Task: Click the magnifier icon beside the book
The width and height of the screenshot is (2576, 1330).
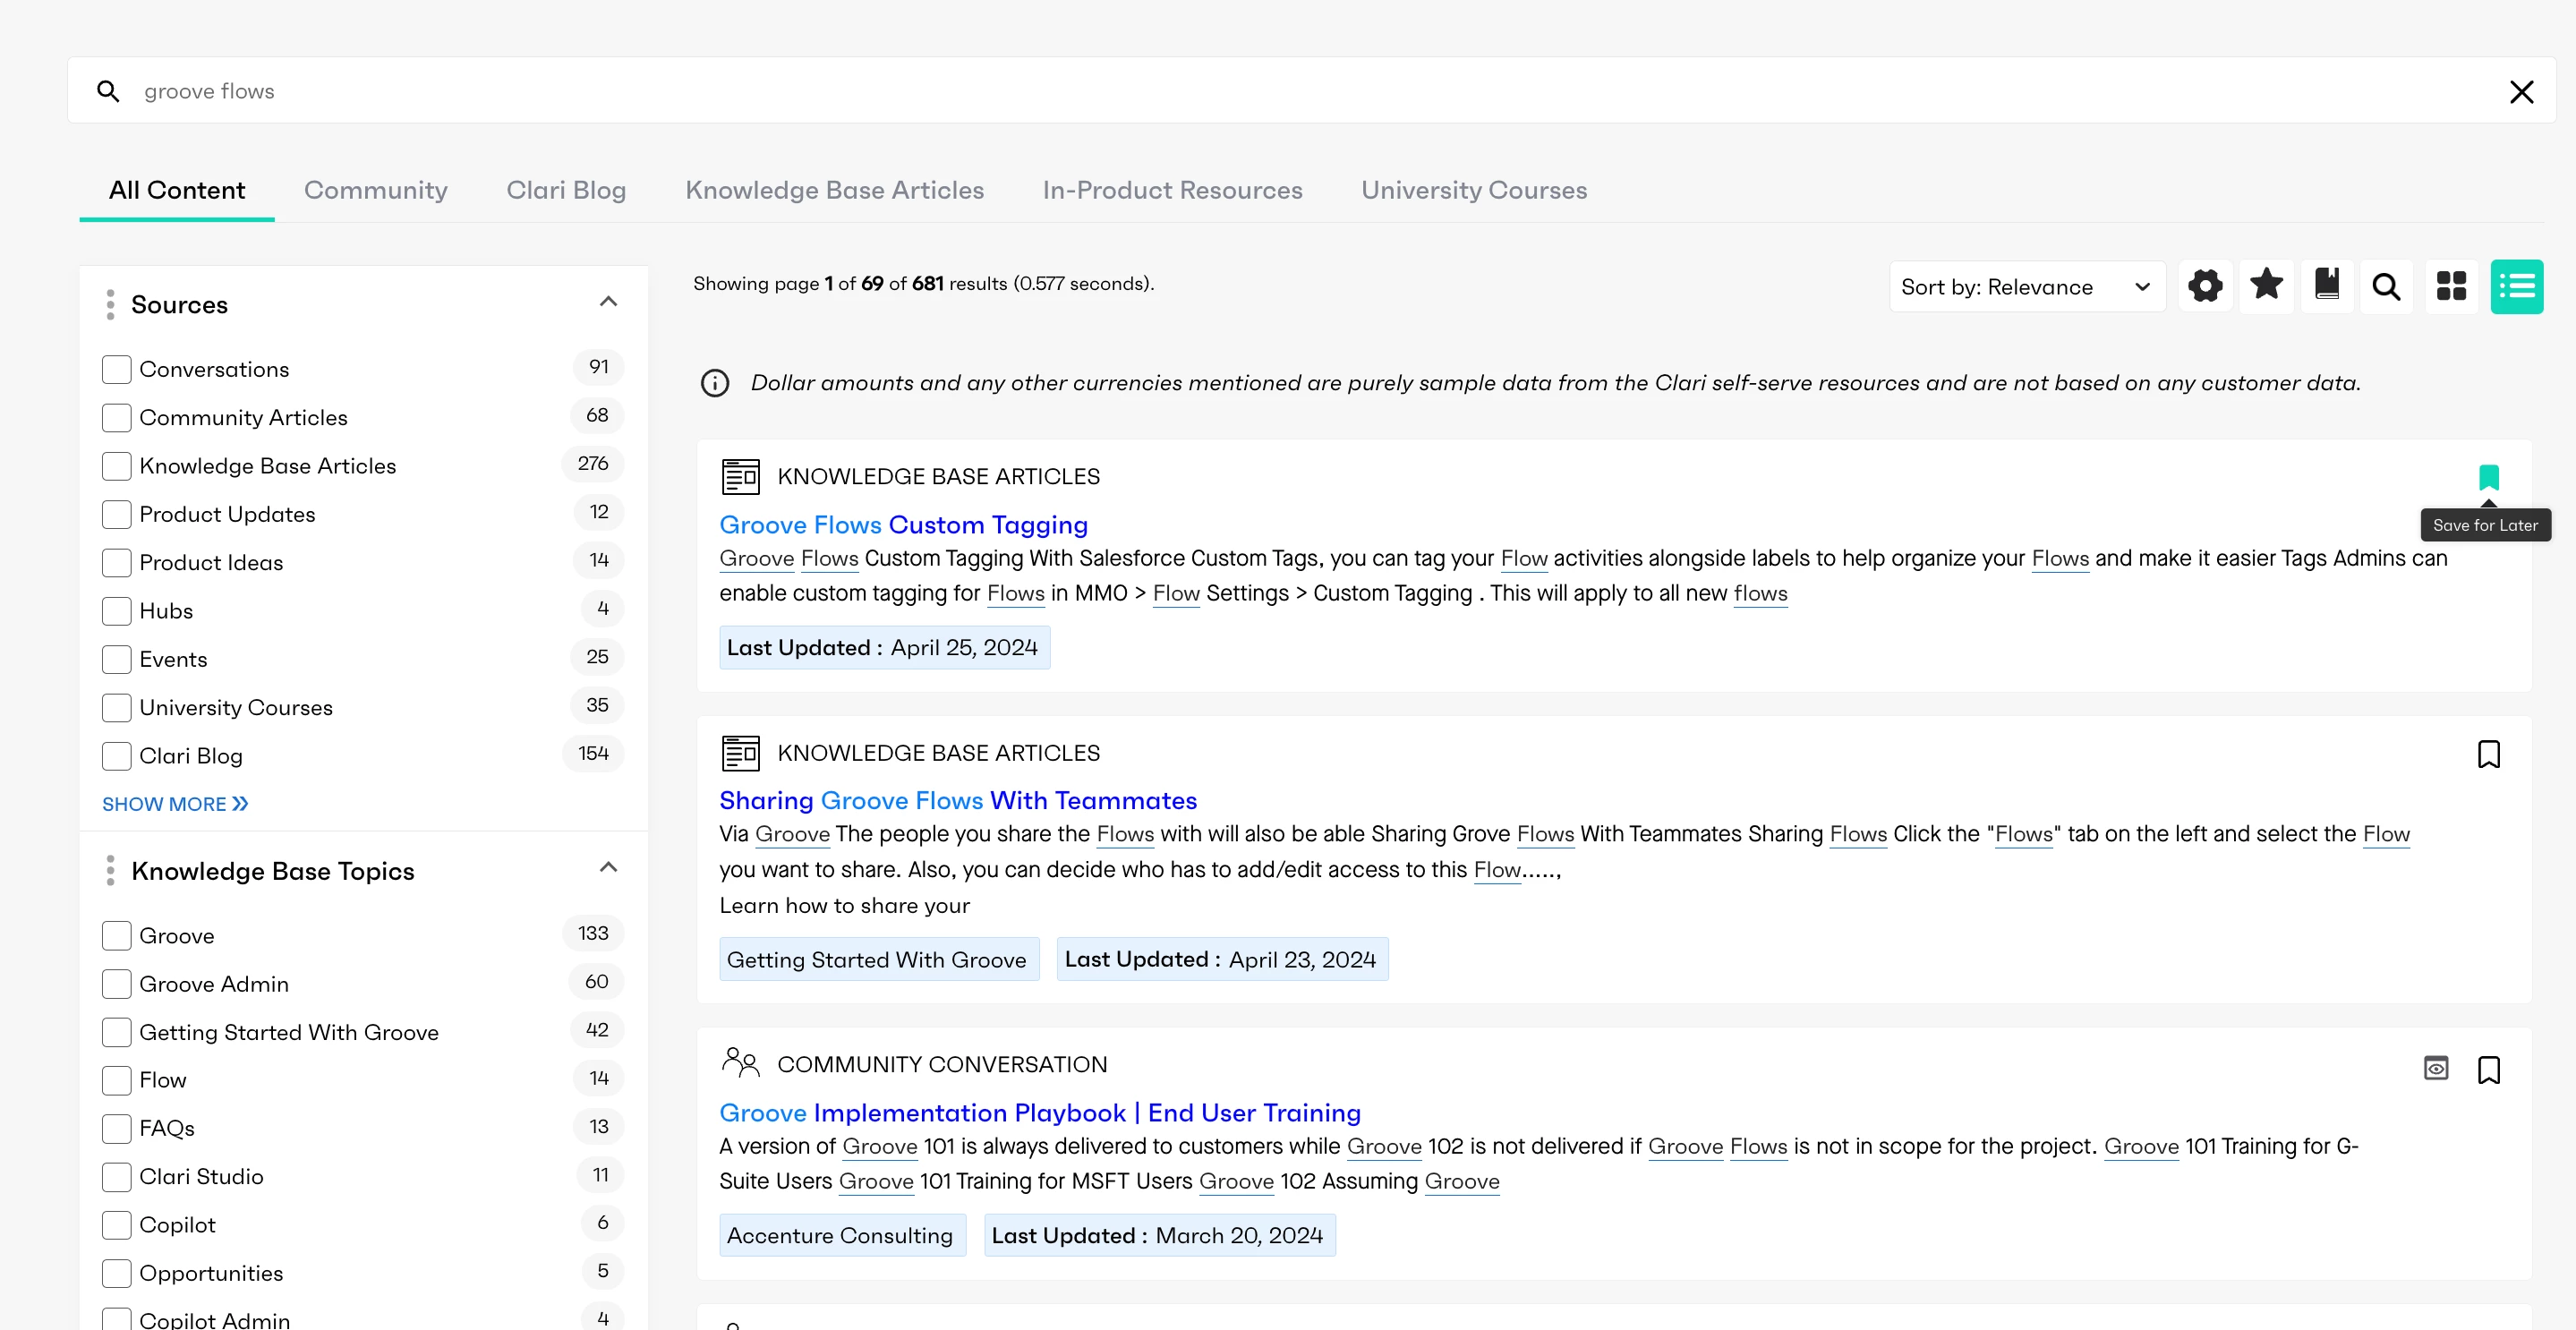Action: point(2387,287)
